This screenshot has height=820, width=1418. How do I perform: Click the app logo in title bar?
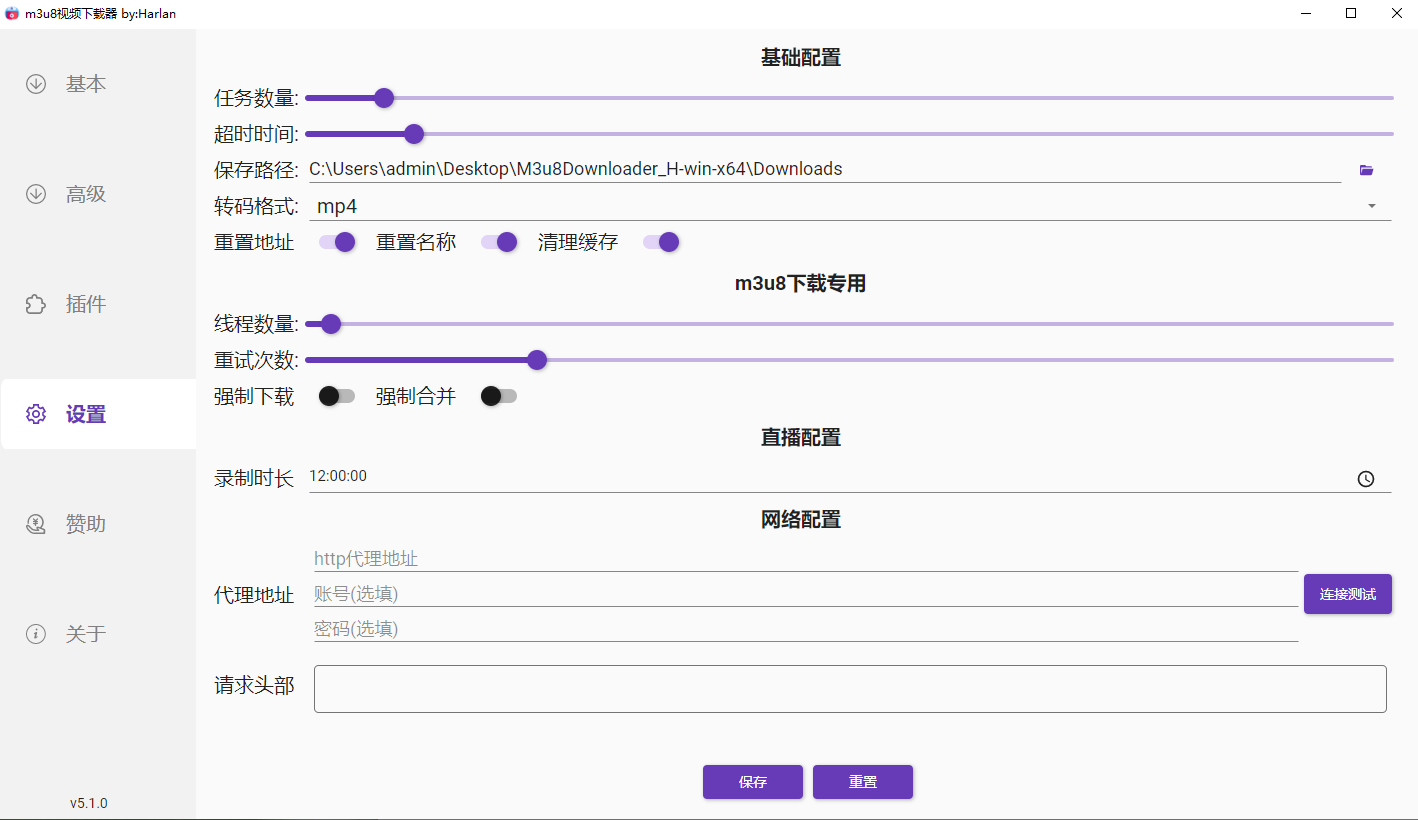pyautogui.click(x=12, y=13)
